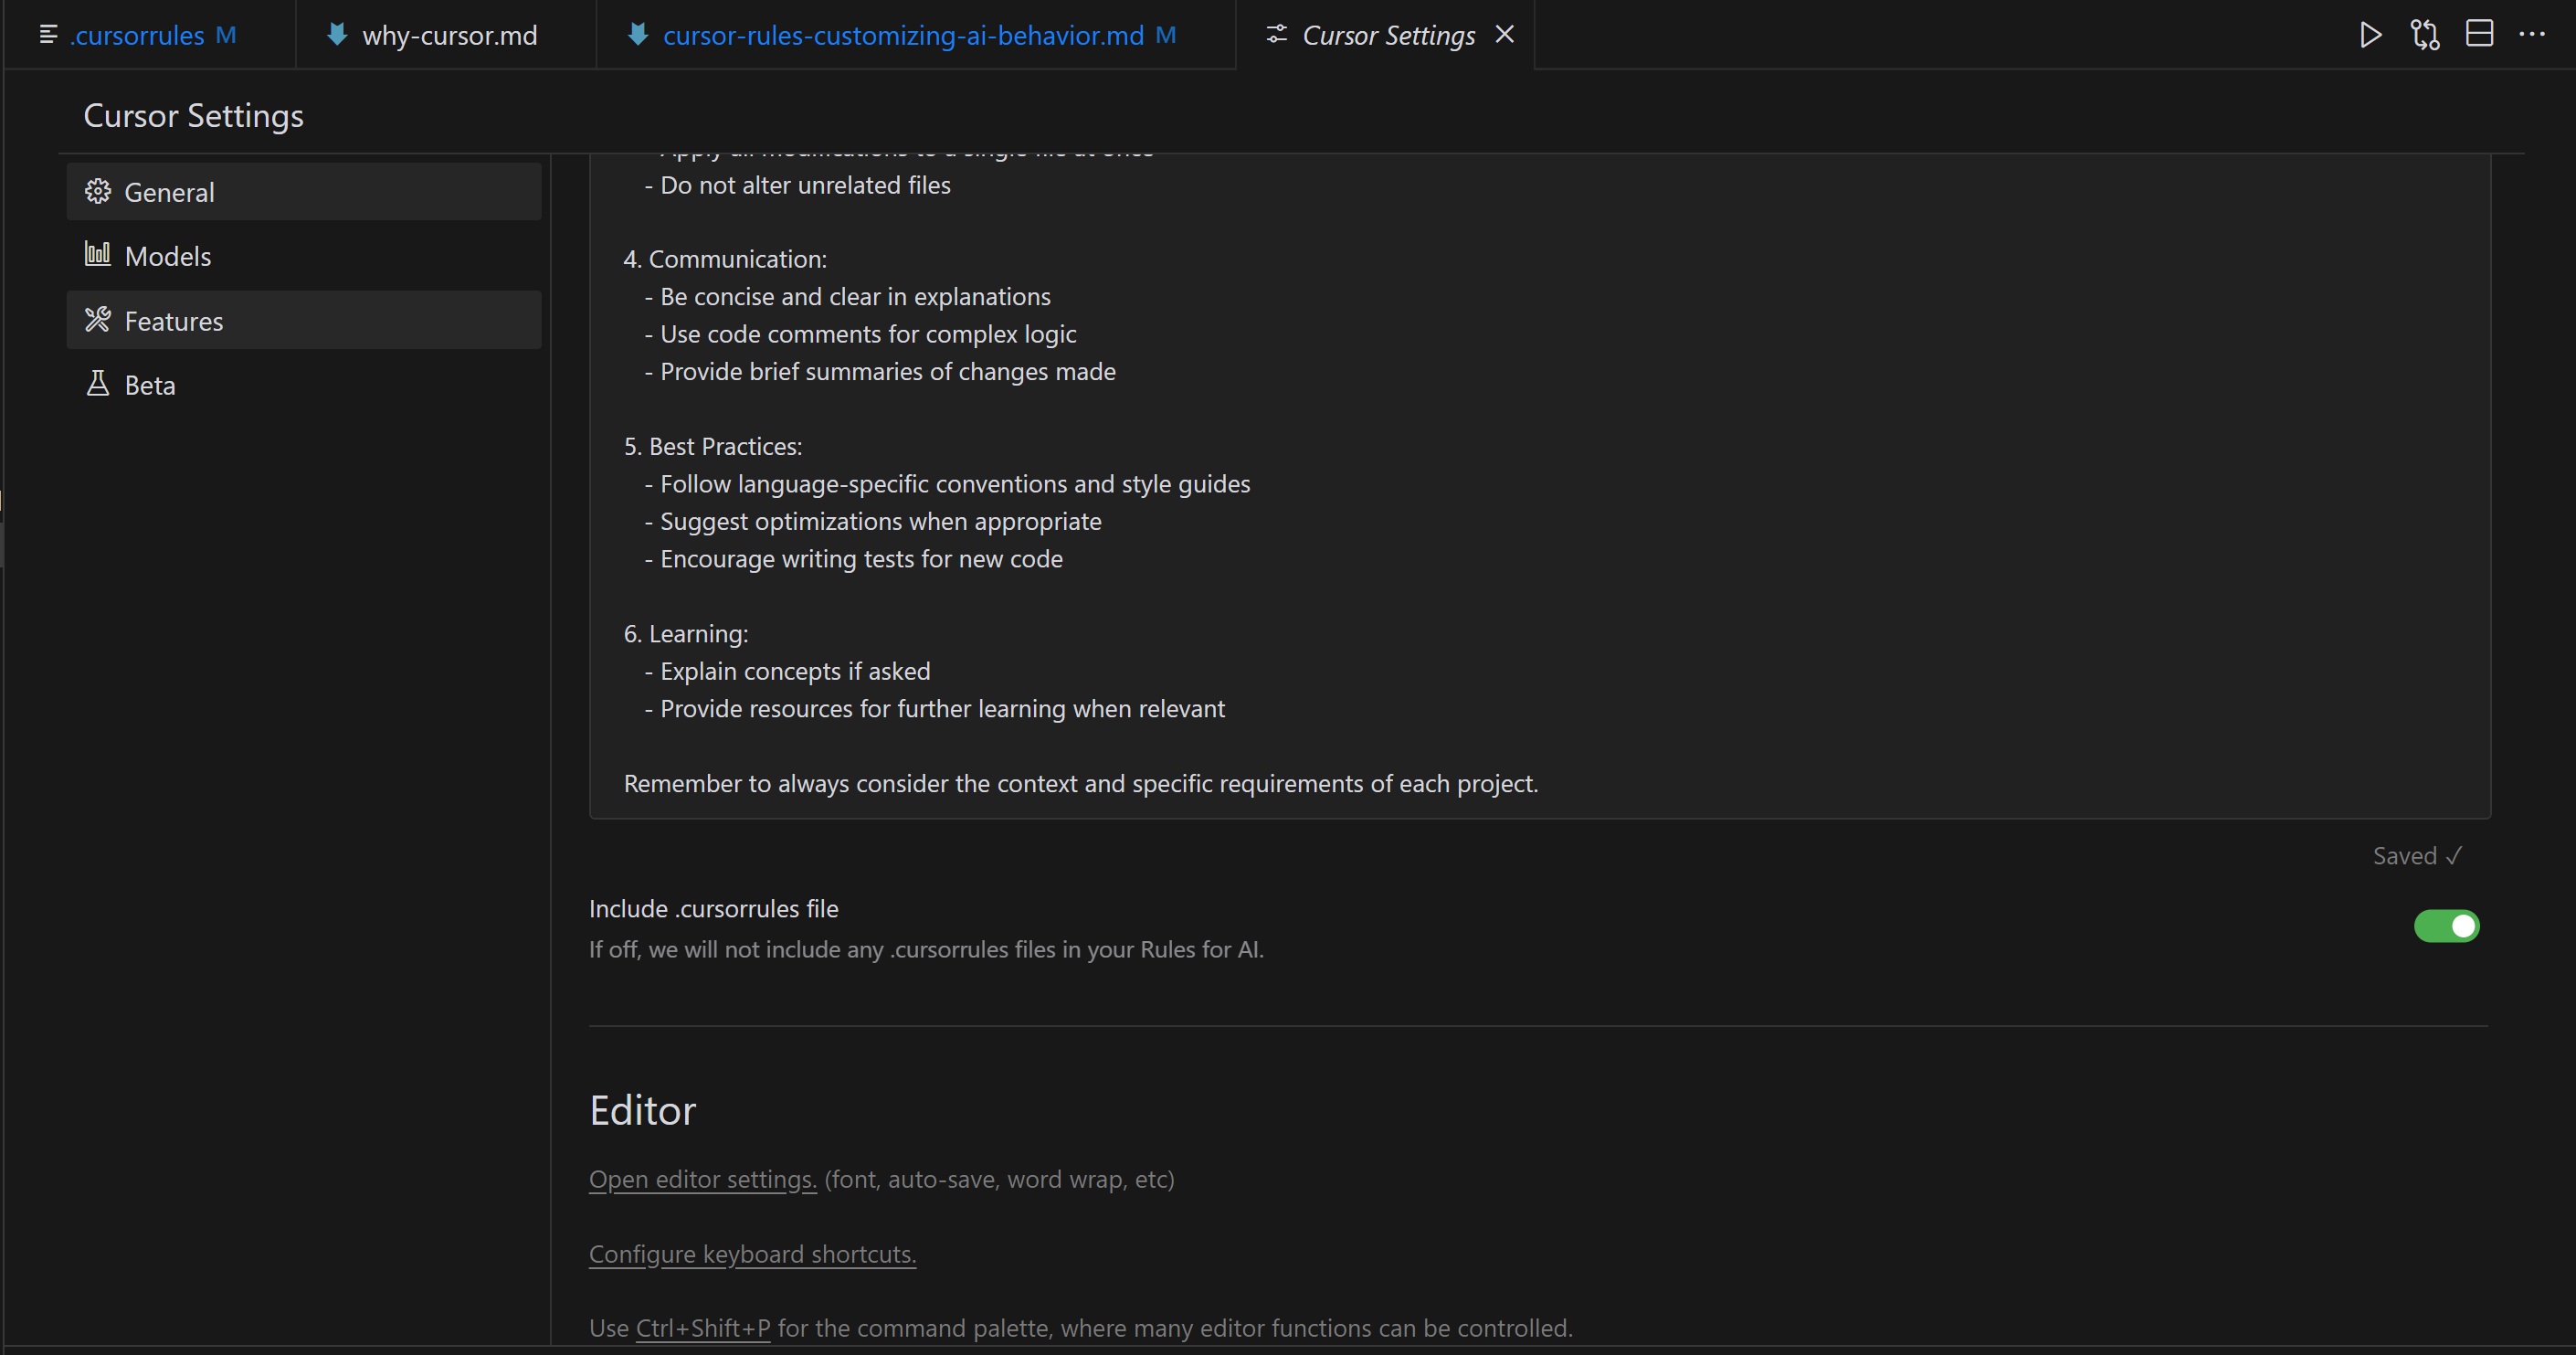Toggle the split editor layout icon

2479,34
